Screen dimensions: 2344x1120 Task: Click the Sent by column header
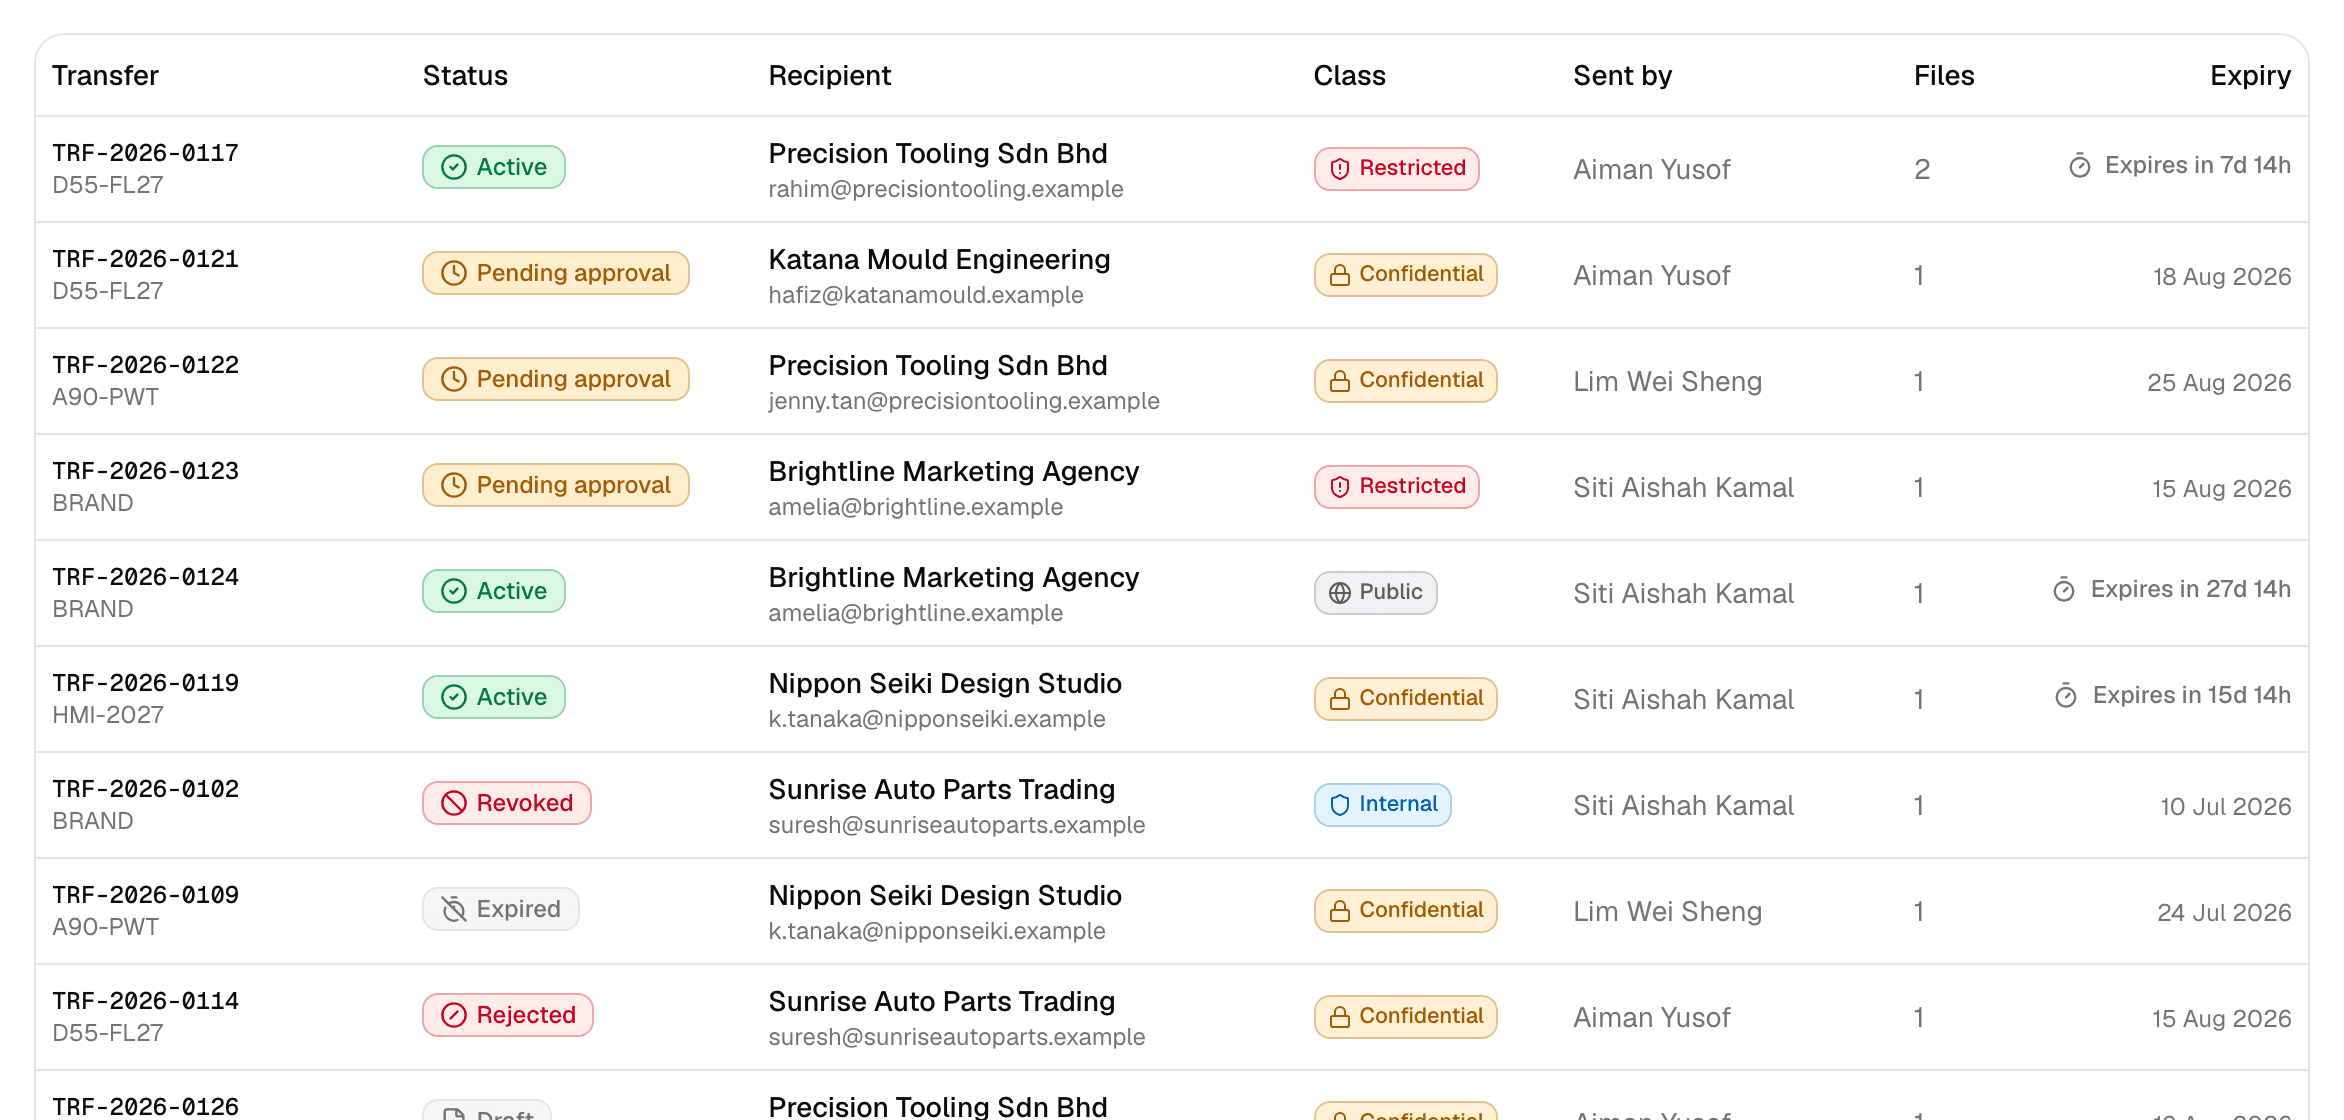tap(1622, 76)
